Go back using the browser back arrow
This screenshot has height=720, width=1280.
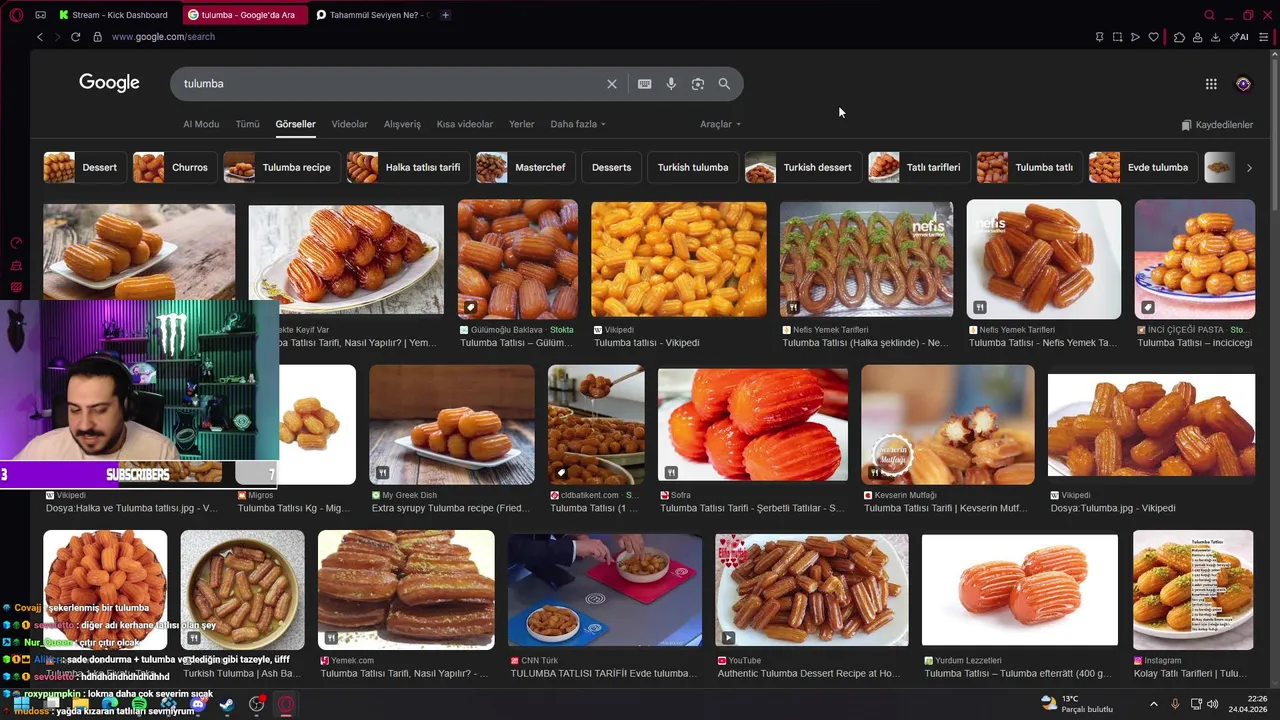coord(40,37)
